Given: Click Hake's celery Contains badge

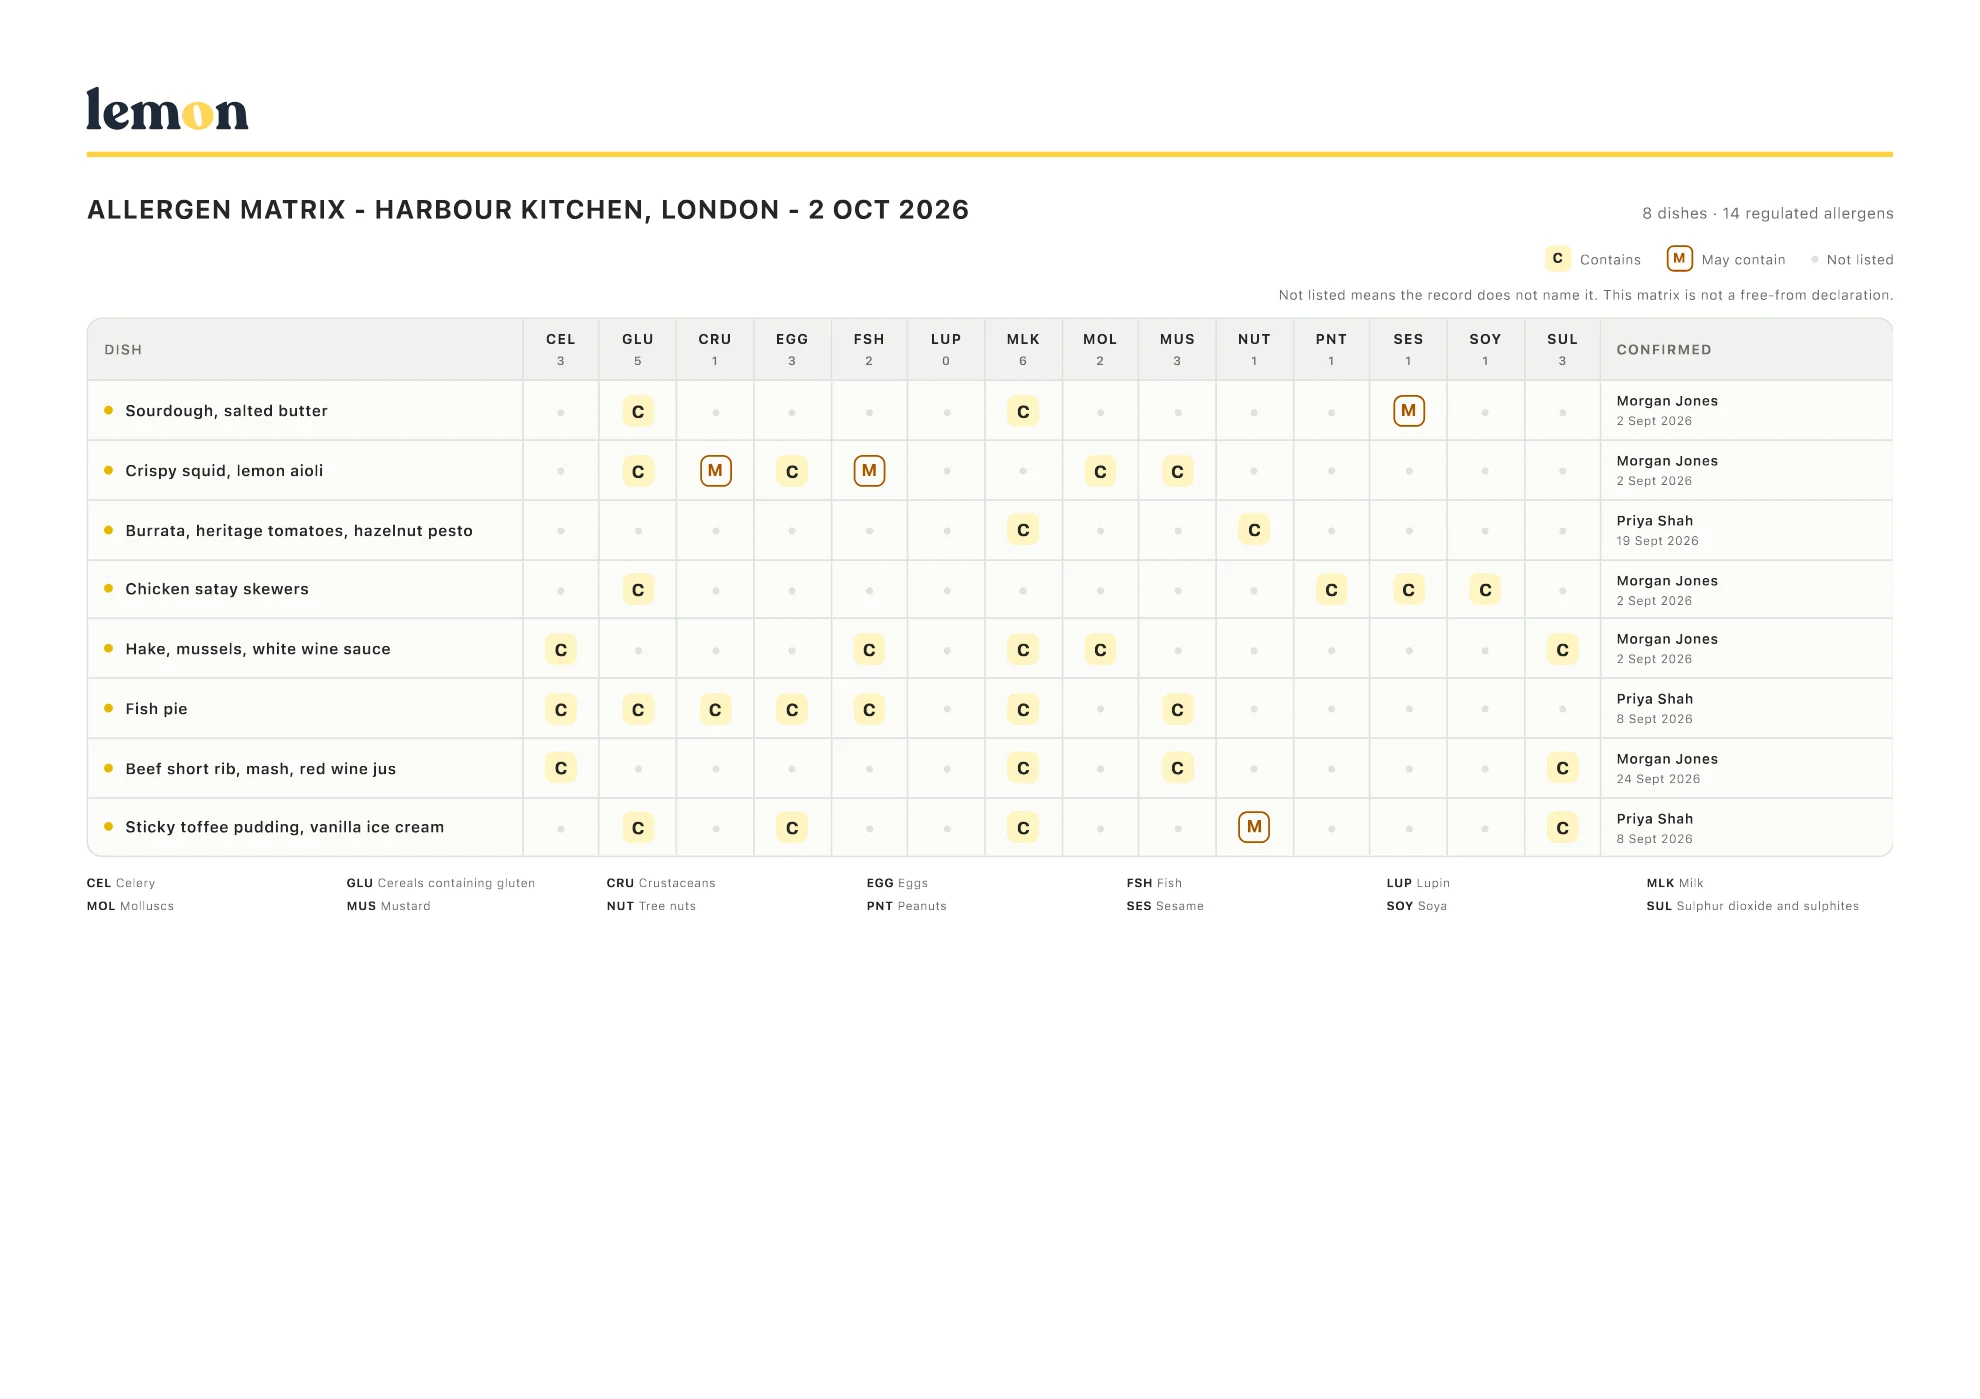Looking at the screenshot, I should 561,650.
